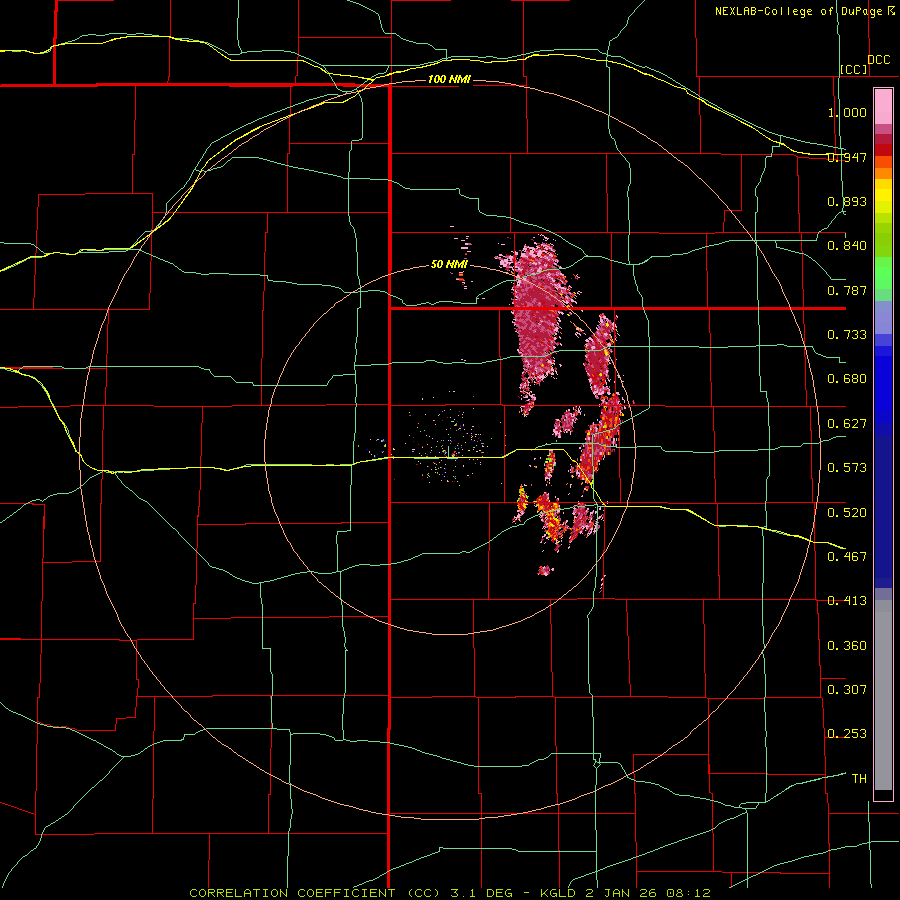Click the TH threshold label on the scale

tap(859, 779)
